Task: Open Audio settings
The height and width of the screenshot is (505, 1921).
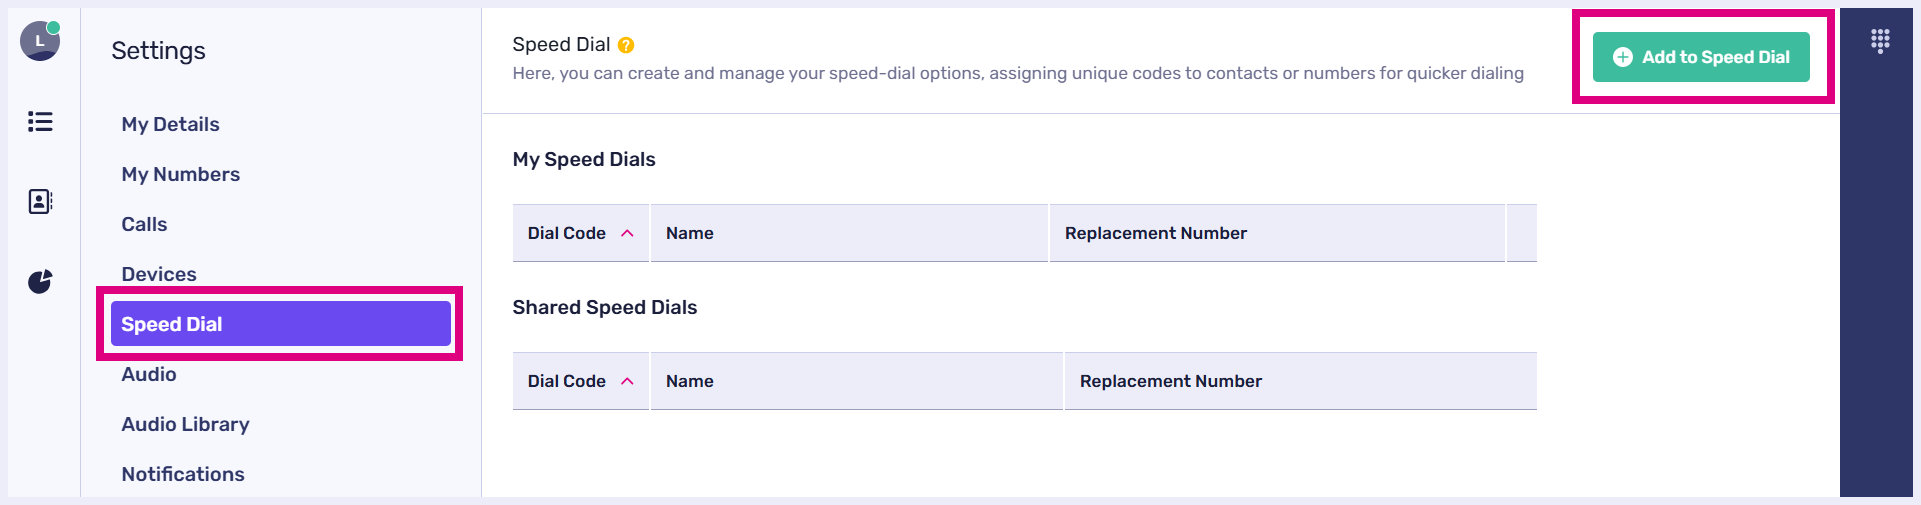Action: pos(149,374)
